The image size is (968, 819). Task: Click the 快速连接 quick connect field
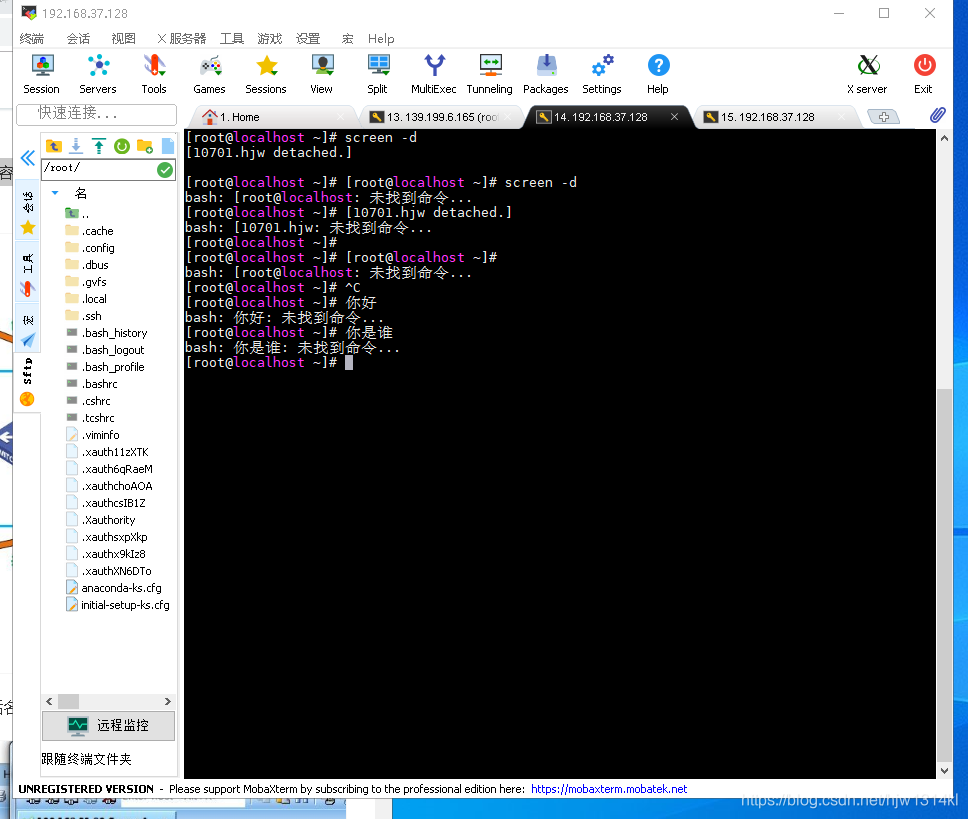(97, 114)
